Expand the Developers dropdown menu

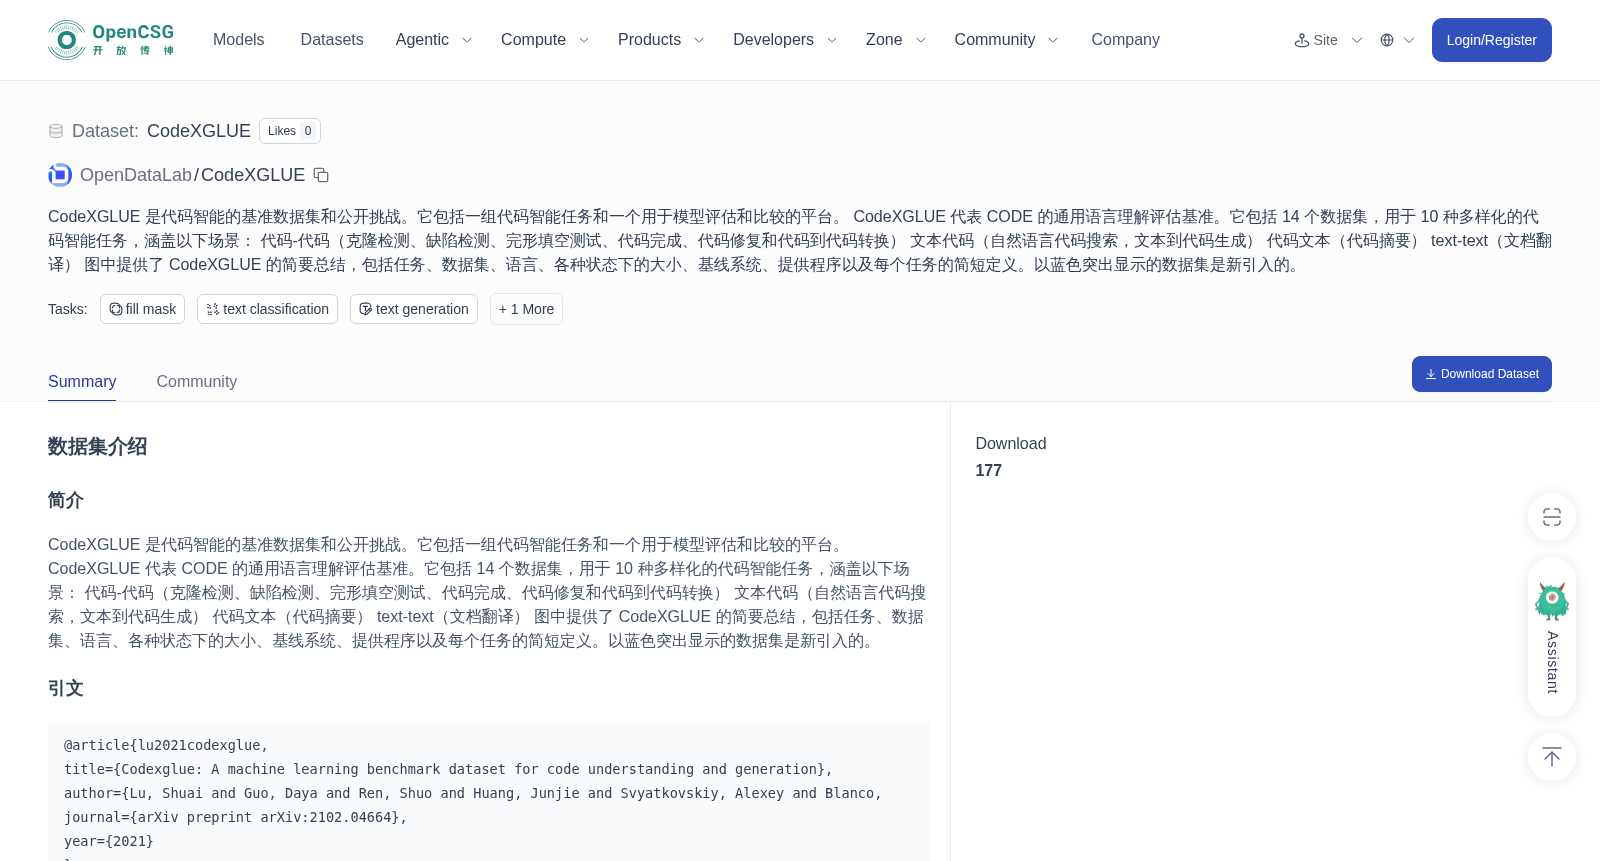[x=785, y=40]
